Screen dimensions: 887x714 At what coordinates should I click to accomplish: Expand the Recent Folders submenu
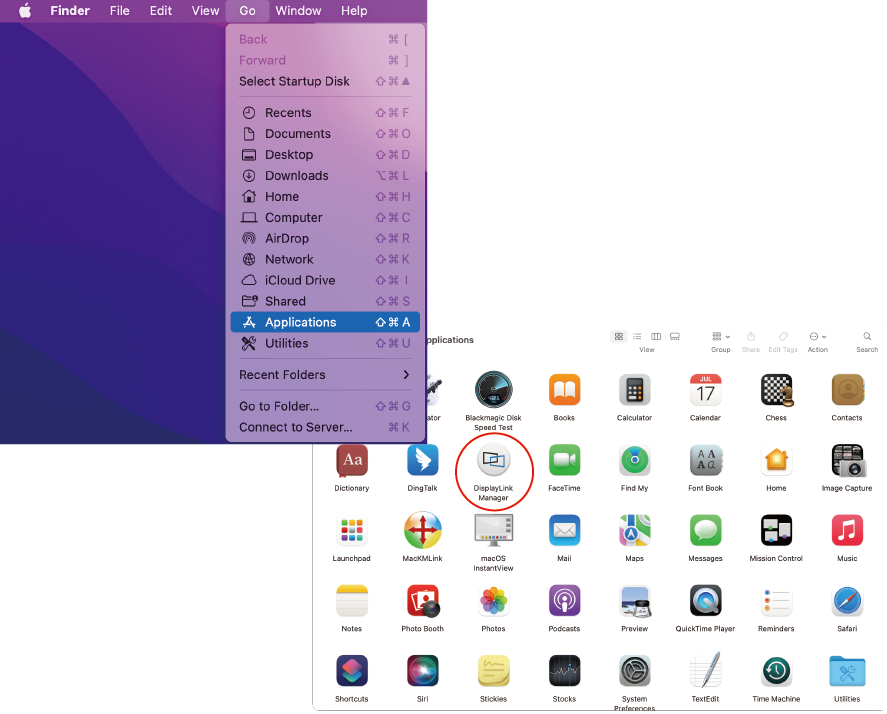325,375
